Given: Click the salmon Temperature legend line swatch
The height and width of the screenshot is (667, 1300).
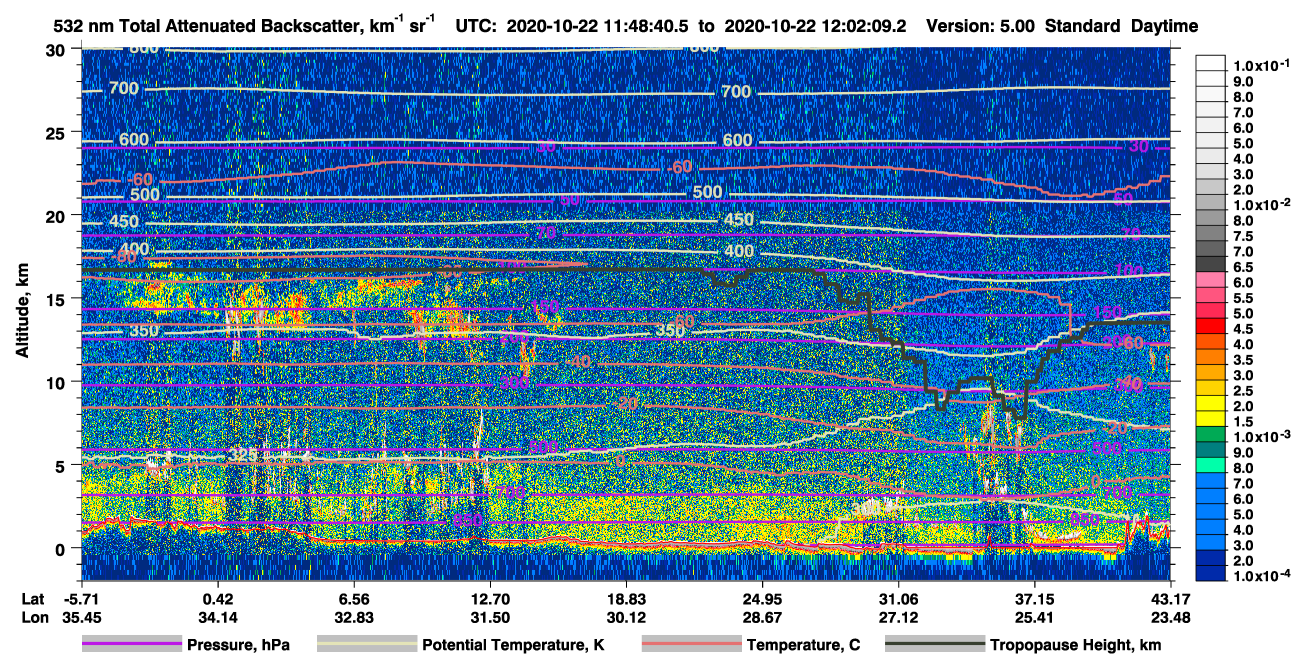Looking at the screenshot, I should click(690, 645).
